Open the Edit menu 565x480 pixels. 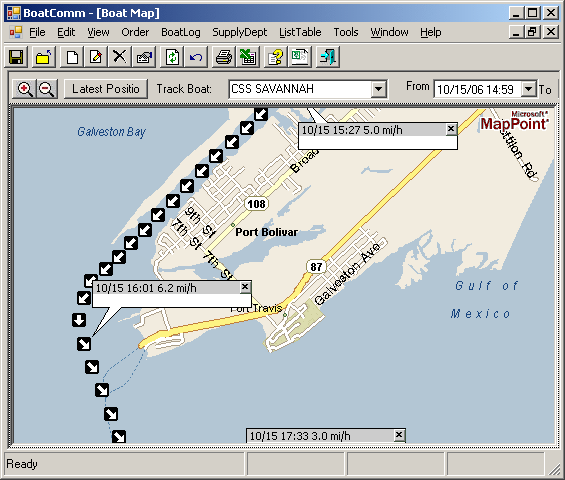click(x=66, y=32)
